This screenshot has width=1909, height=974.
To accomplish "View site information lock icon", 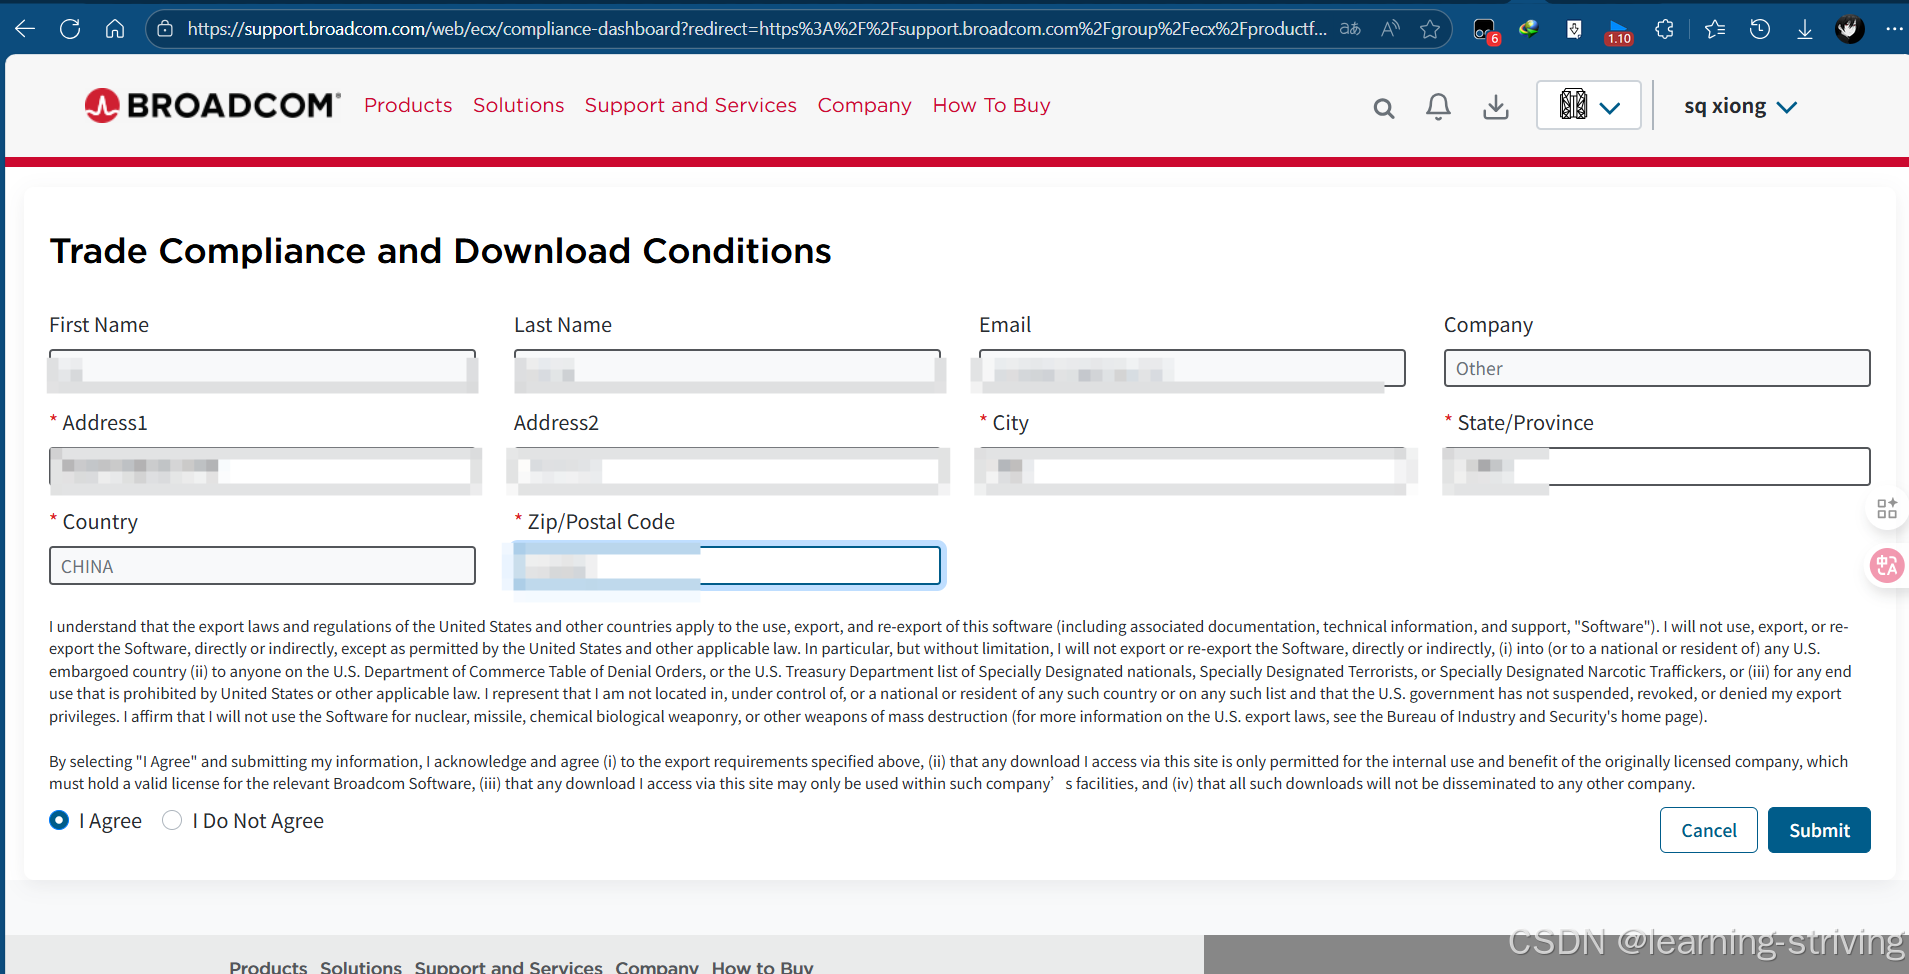I will point(166,29).
